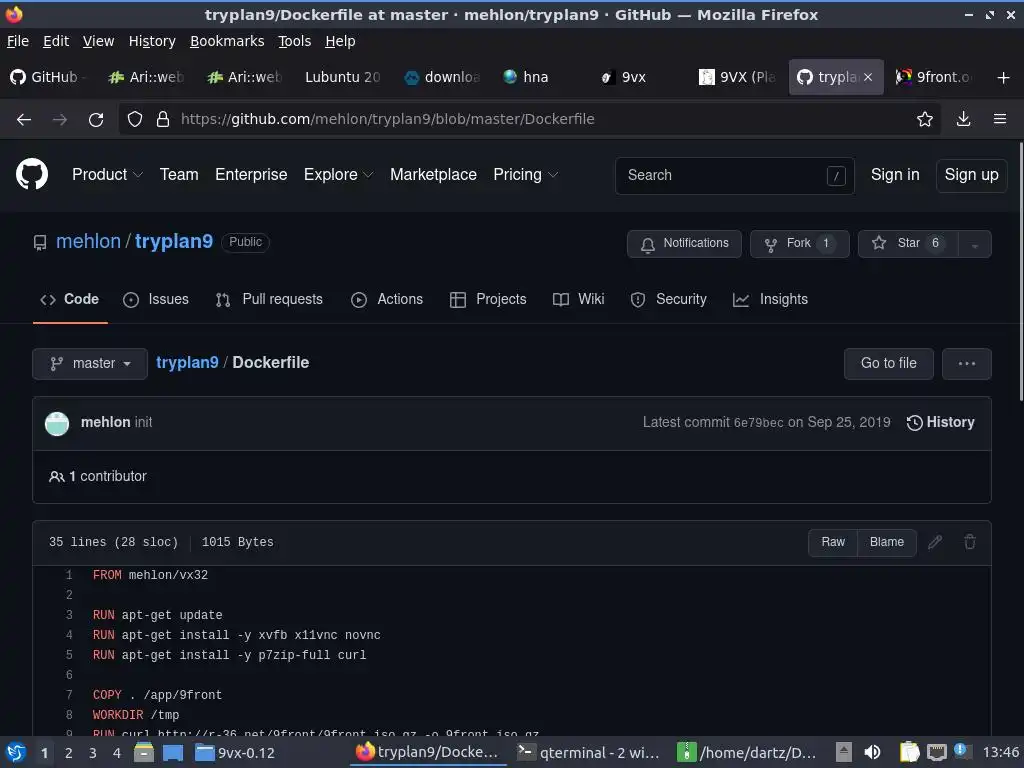Switch to the Actions tab
Screen dimensions: 1024x768
point(387,299)
